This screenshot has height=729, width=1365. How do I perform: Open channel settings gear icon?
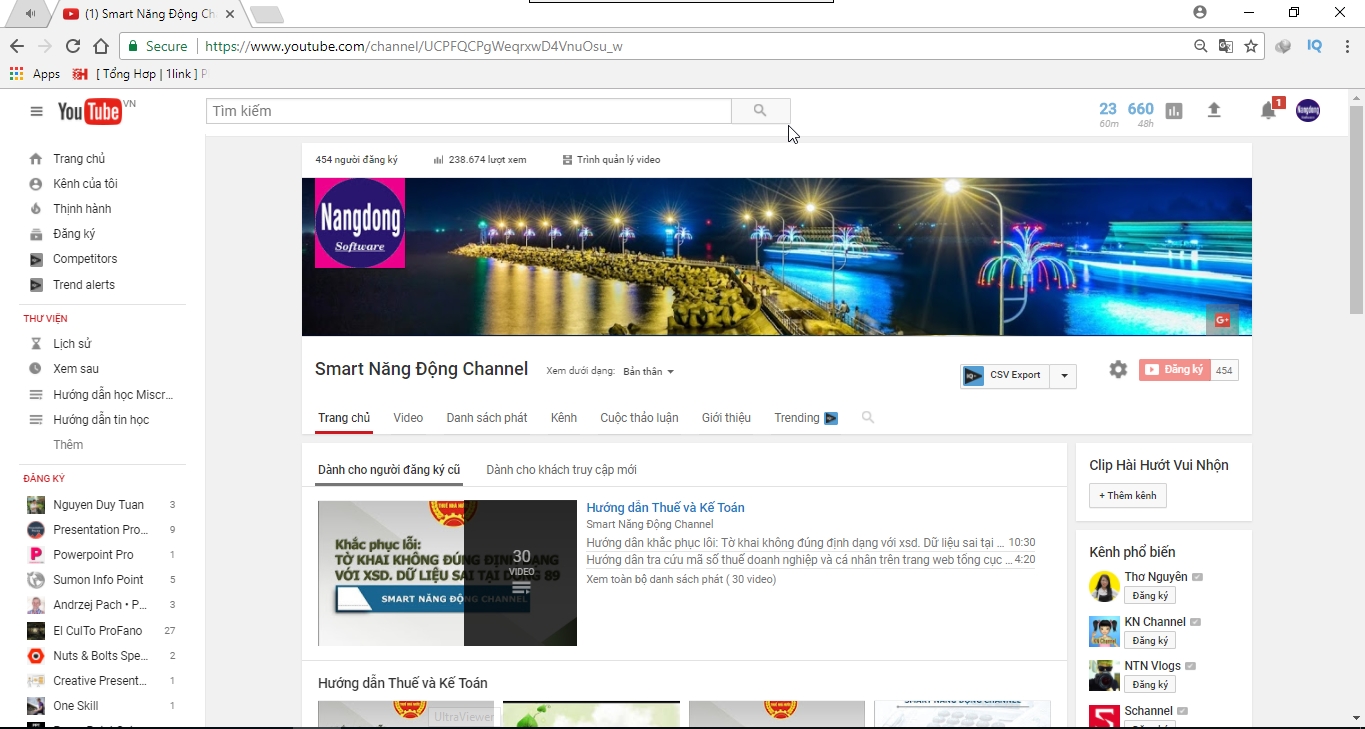click(1118, 370)
